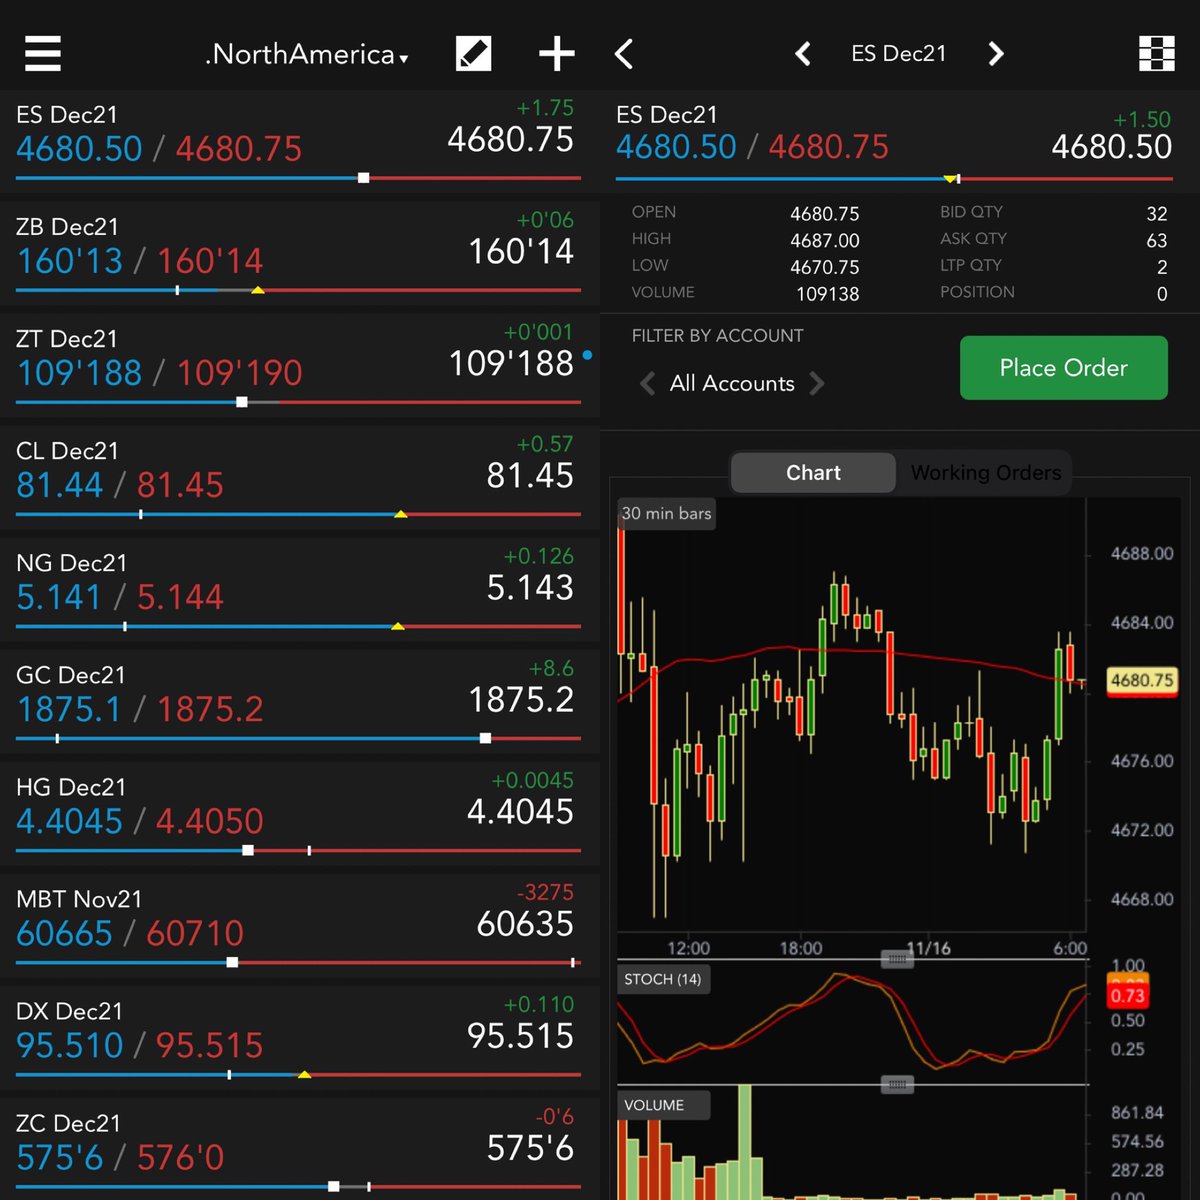Select the ZT Dec21 watchlist row
Image resolution: width=1200 pixels, height=1200 pixels.
(x=299, y=365)
